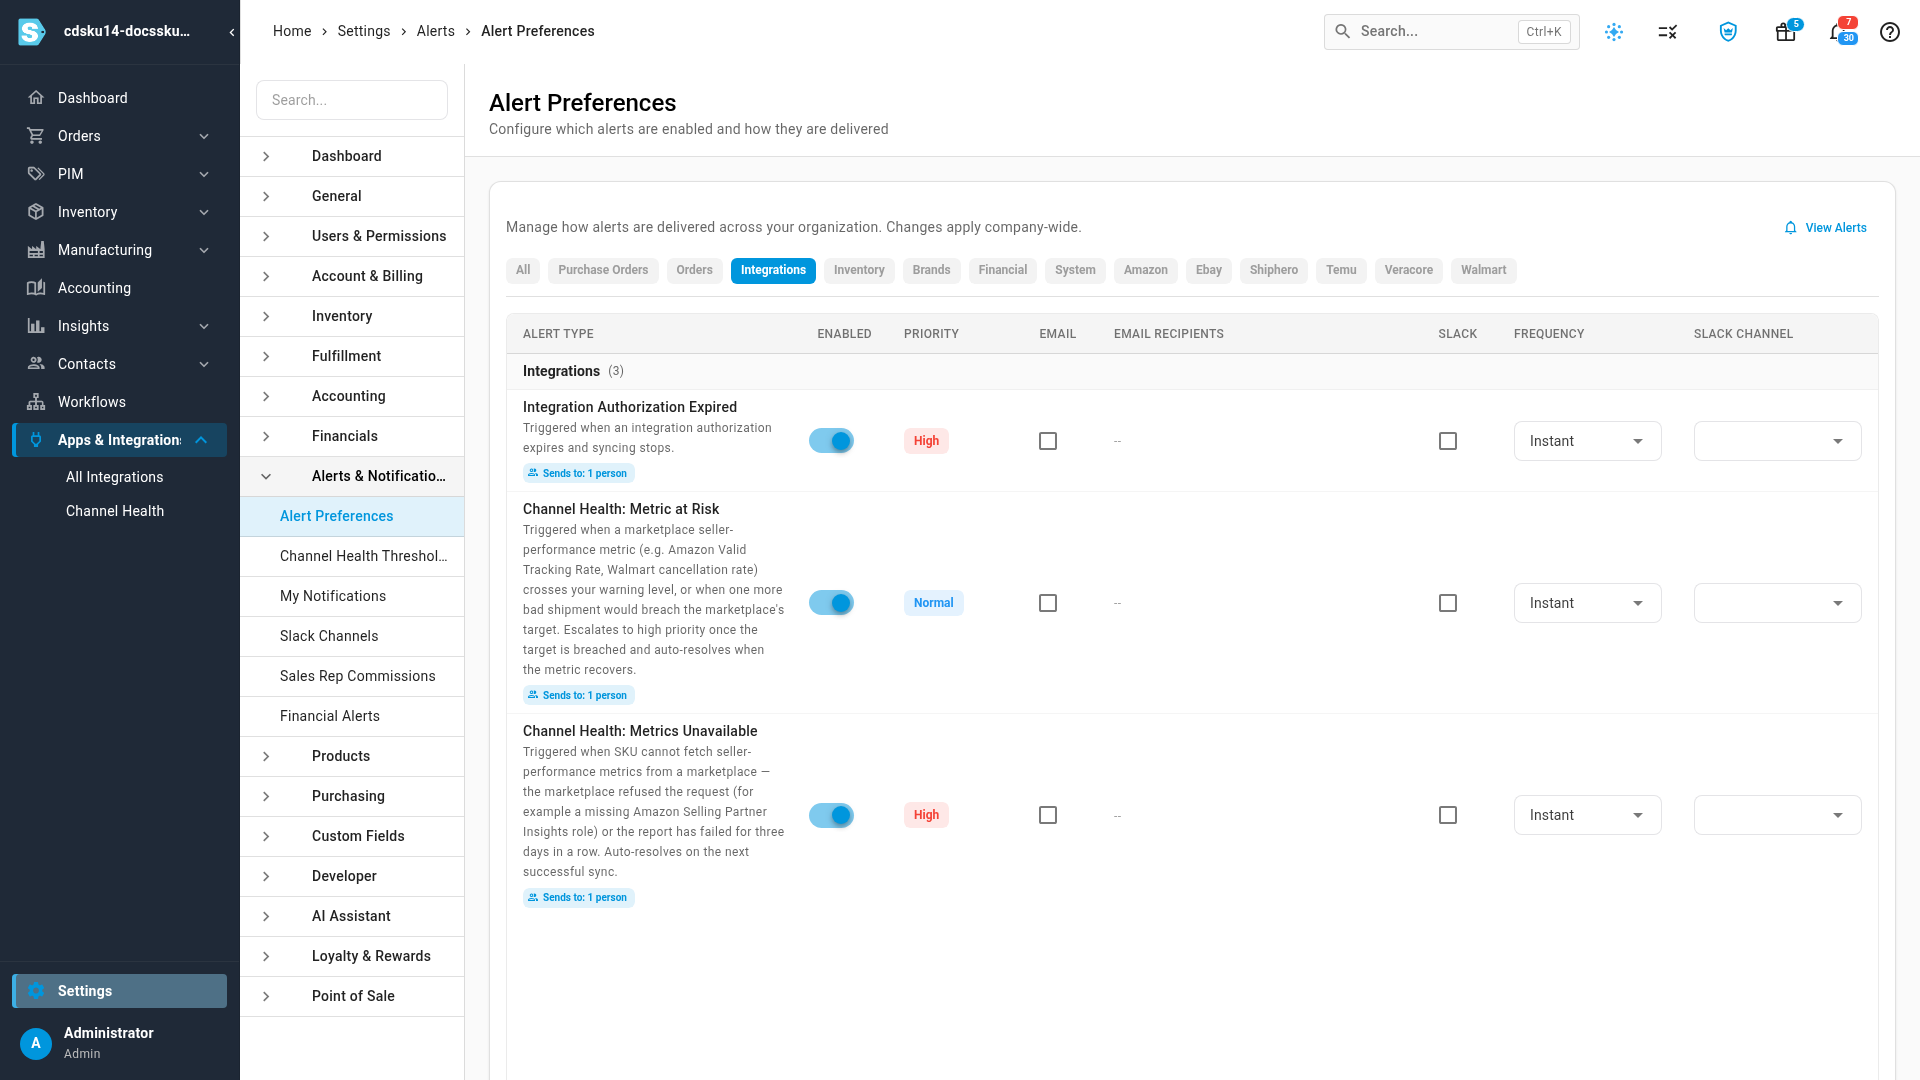Click the Apps & Integrations plug icon
Viewport: 1920px width, 1080px height.
pyautogui.click(x=36, y=440)
